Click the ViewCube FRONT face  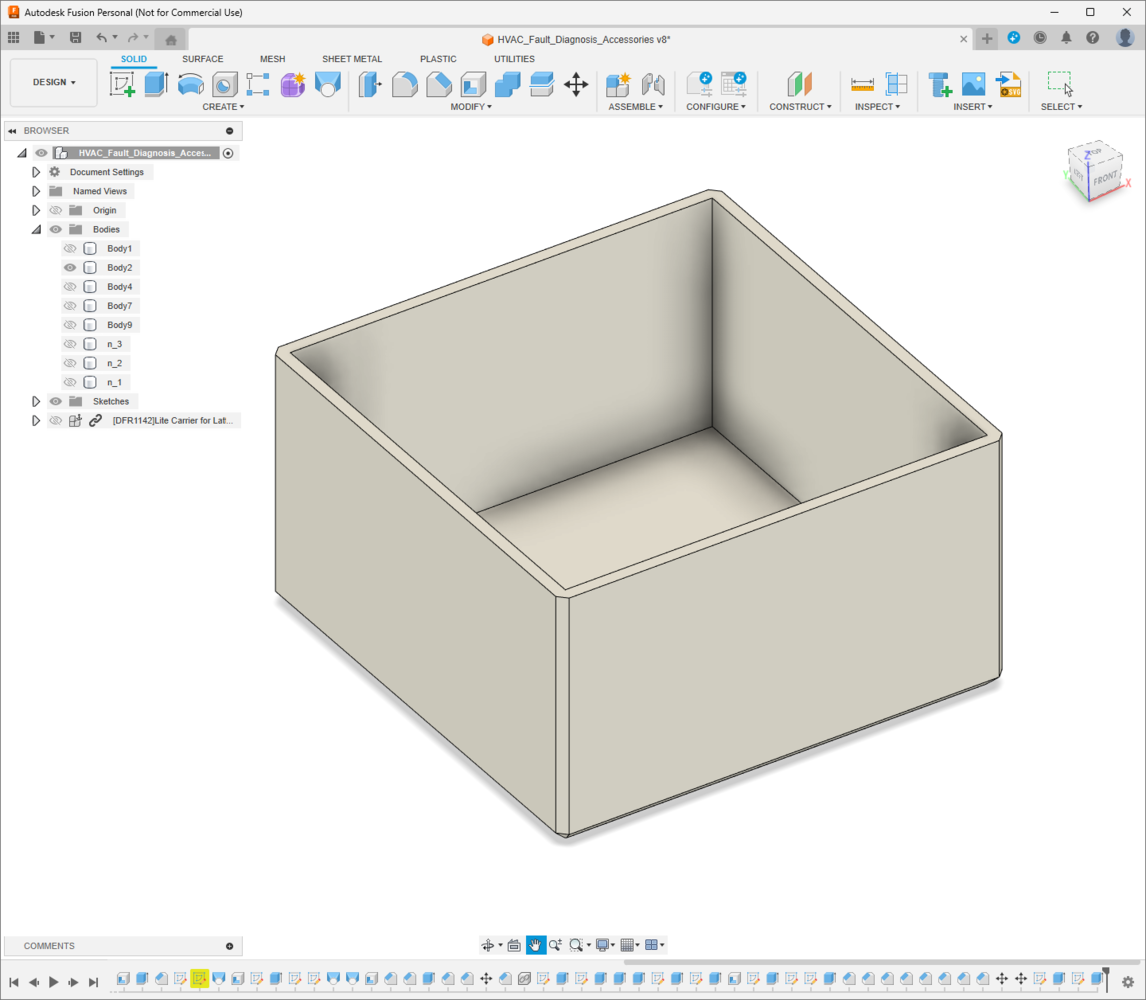1104,178
